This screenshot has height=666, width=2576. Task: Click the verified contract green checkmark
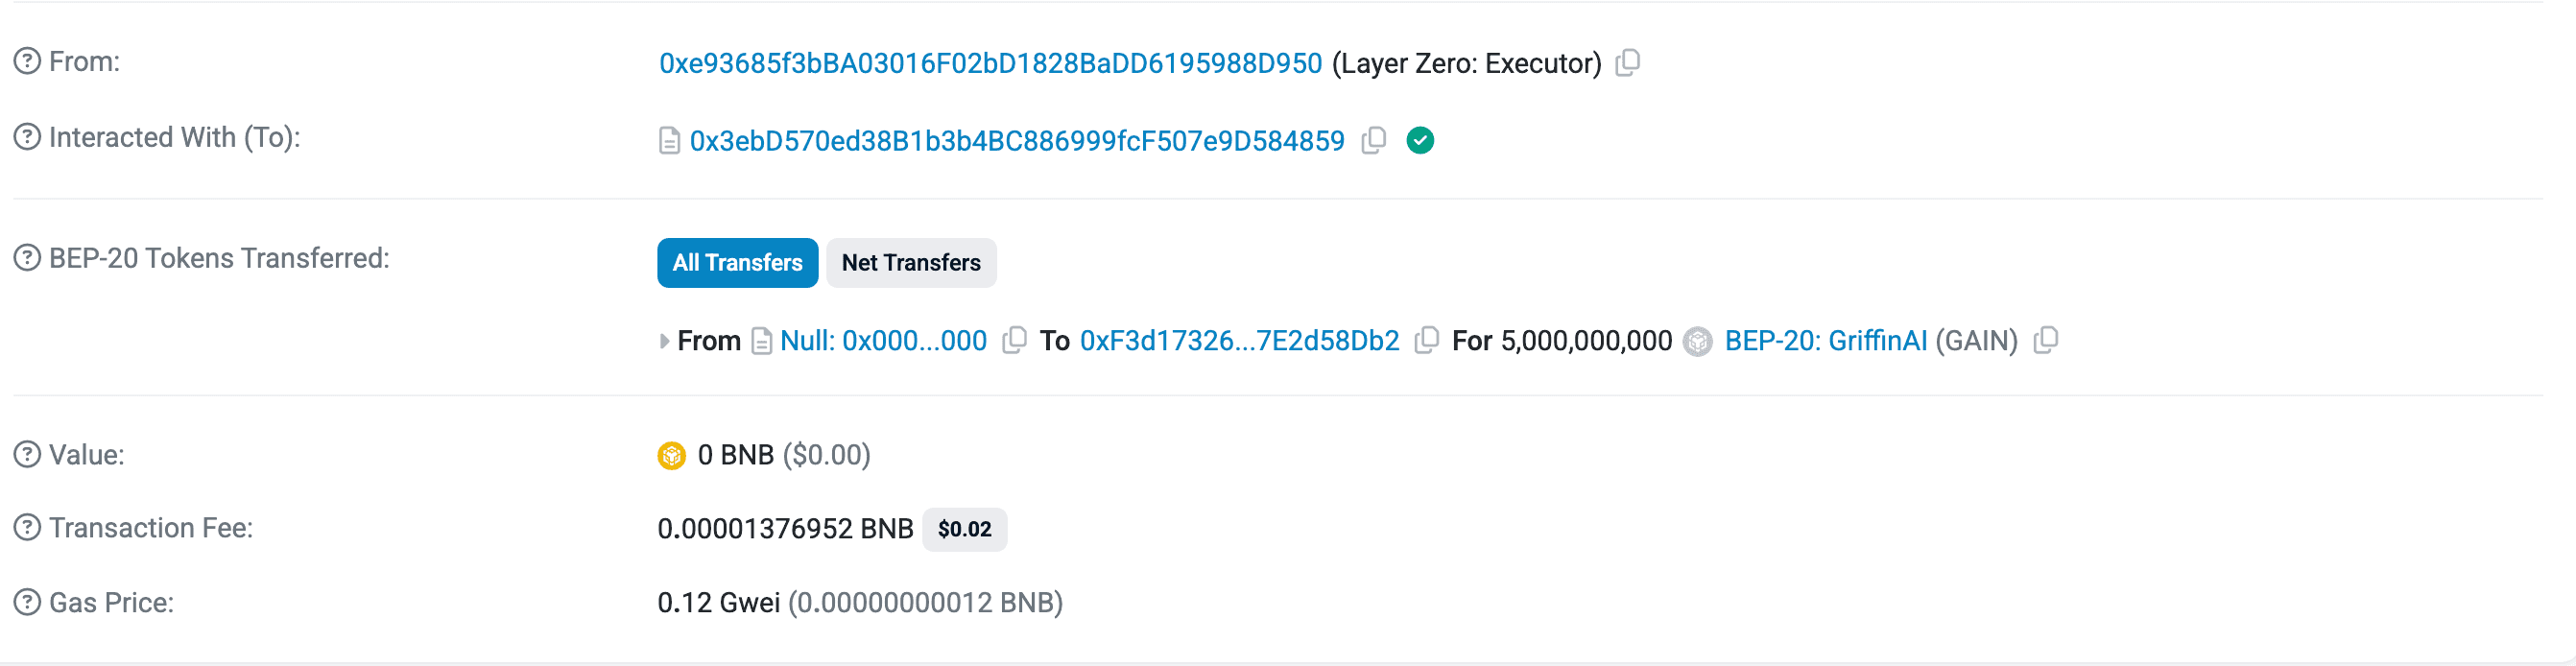[1422, 140]
